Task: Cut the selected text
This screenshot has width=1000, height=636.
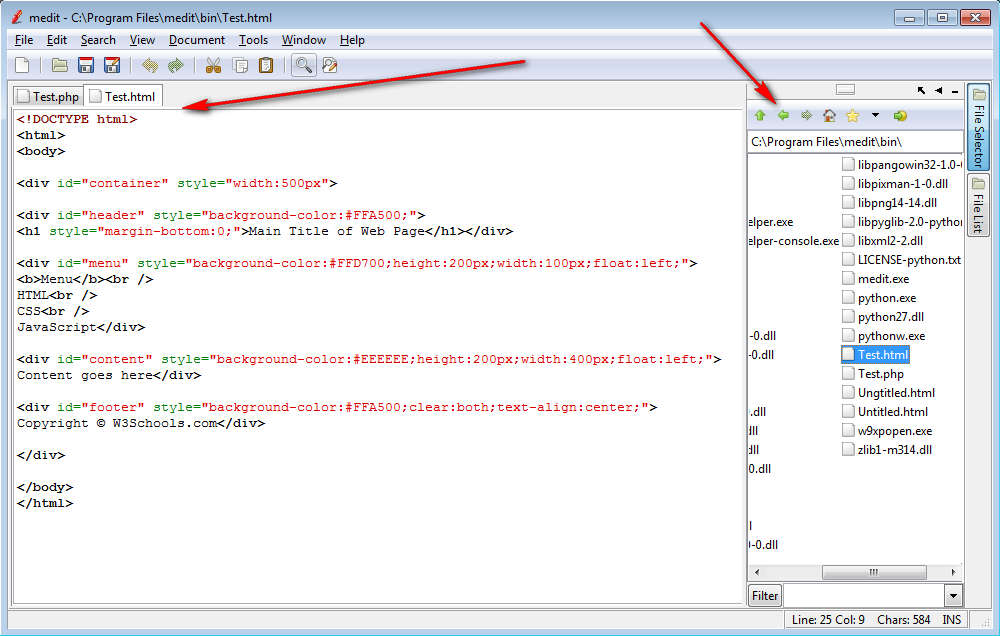Action: tap(213, 65)
